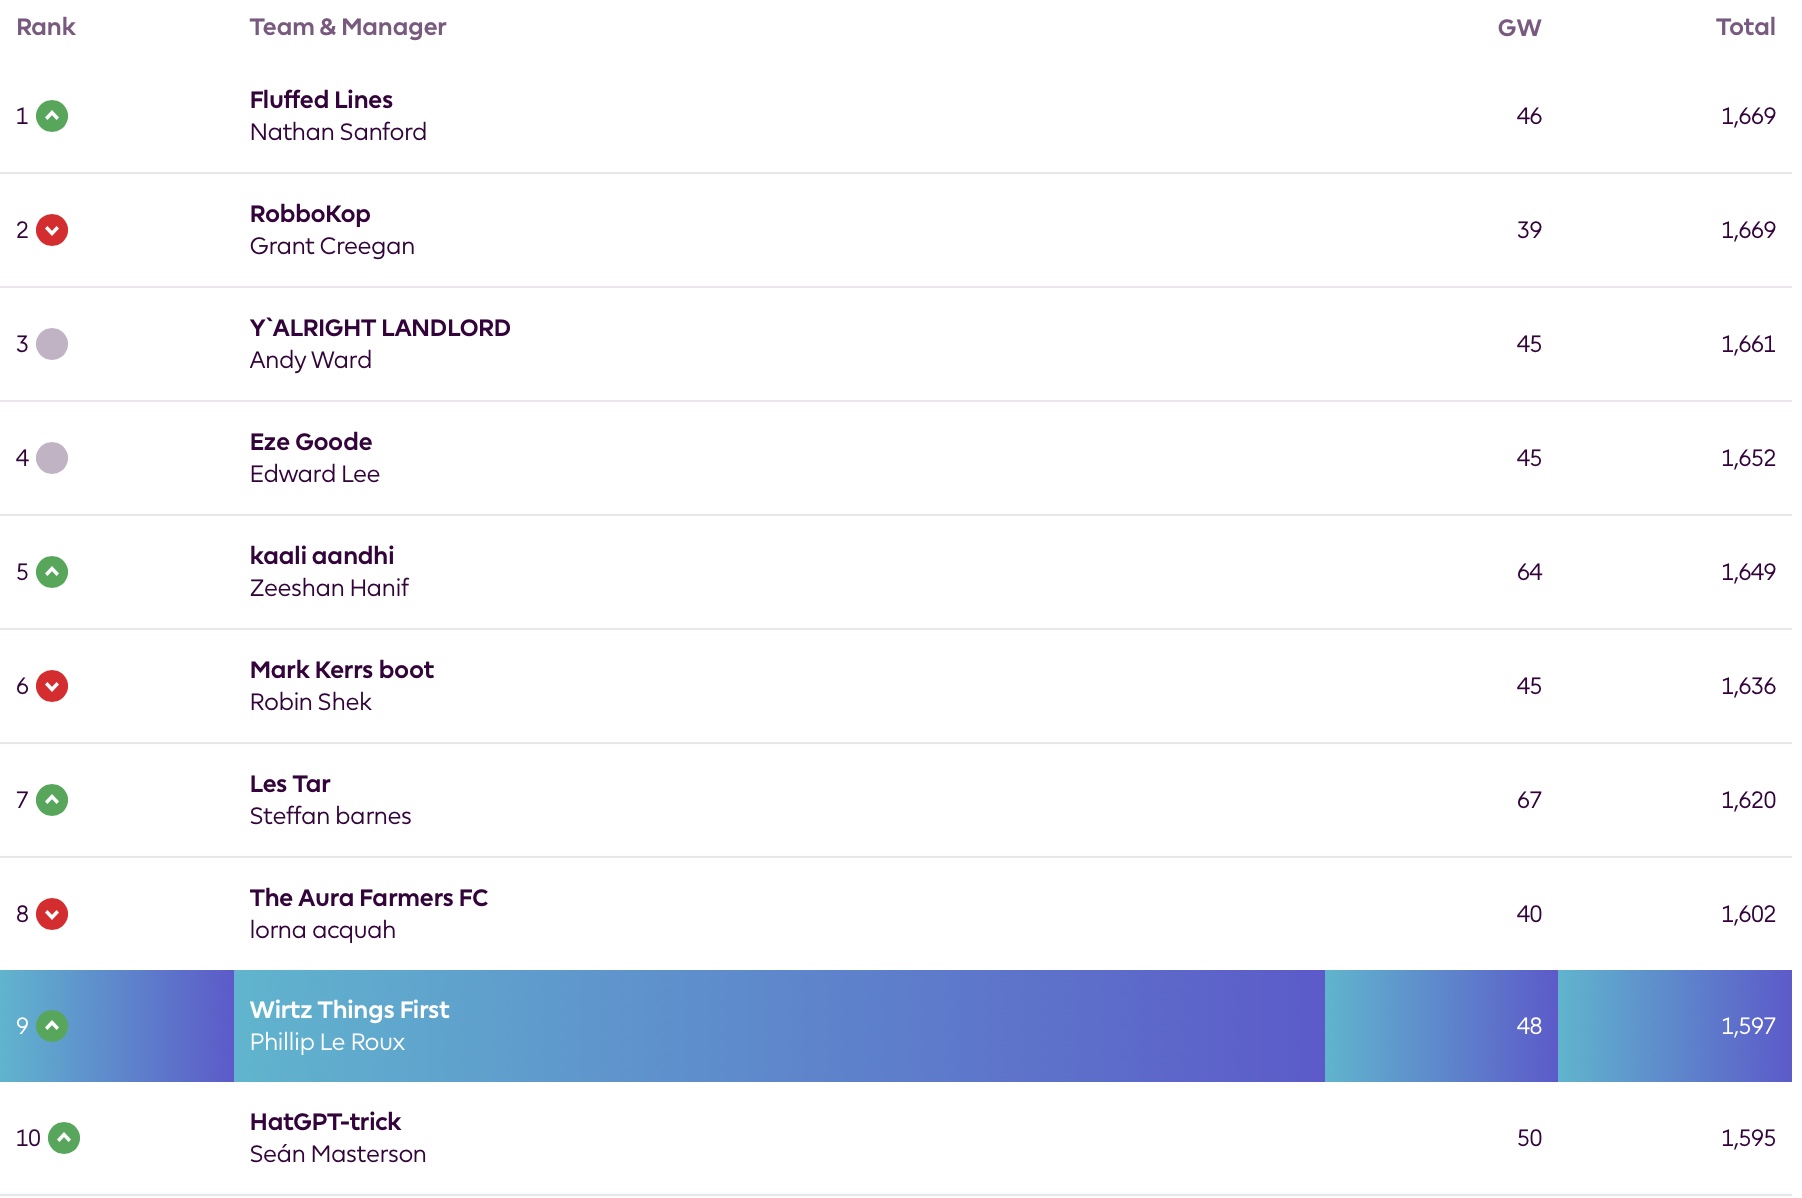Open the Fluffed Lines team
This screenshot has height=1198, width=1802.
pyautogui.click(x=321, y=100)
